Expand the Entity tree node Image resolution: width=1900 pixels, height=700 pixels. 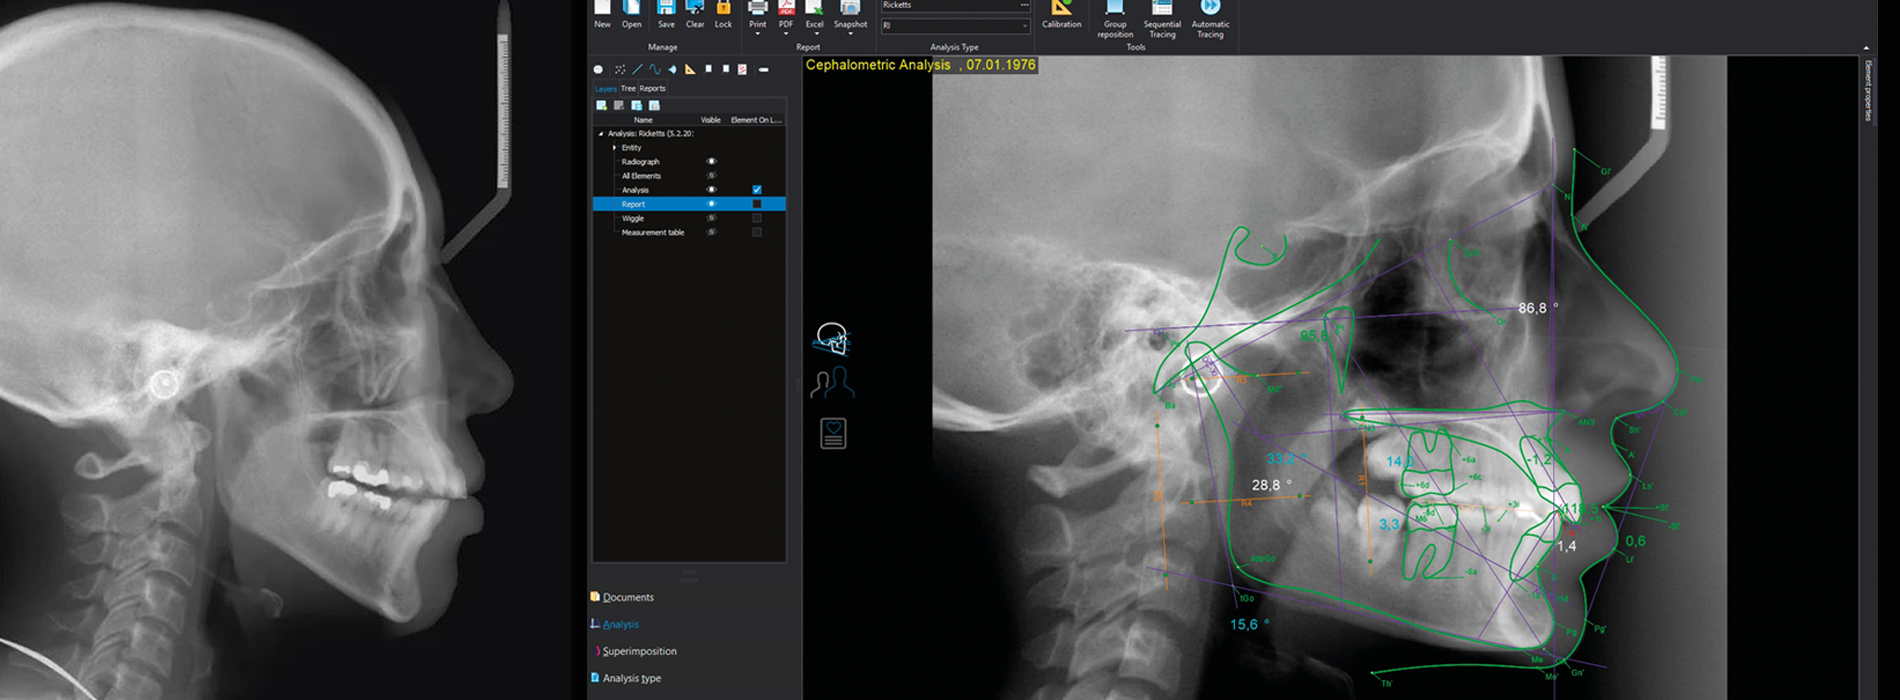615,148
